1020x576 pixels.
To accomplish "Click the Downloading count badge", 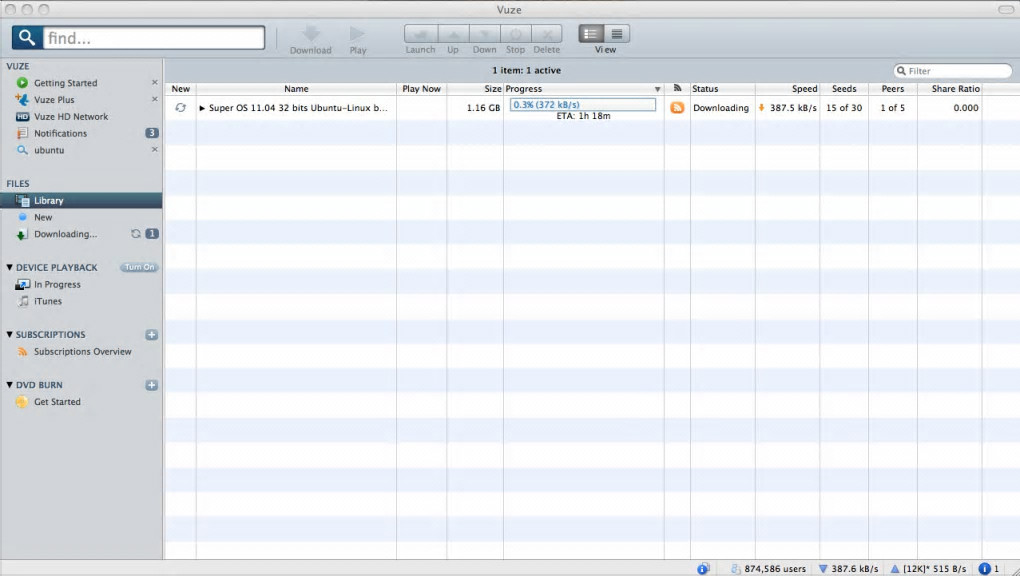I will tap(152, 234).
